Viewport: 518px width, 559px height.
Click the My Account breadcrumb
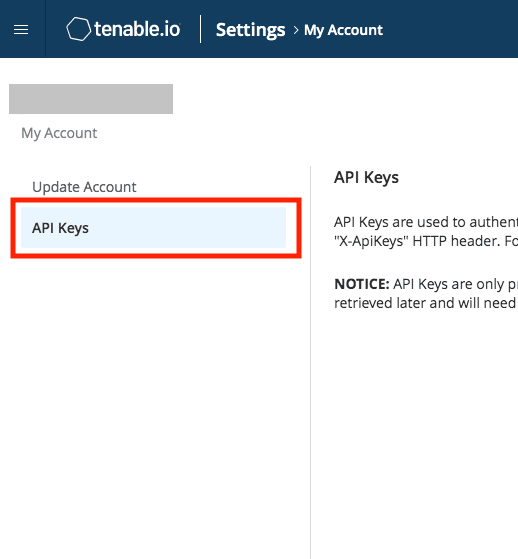[x=343, y=30]
